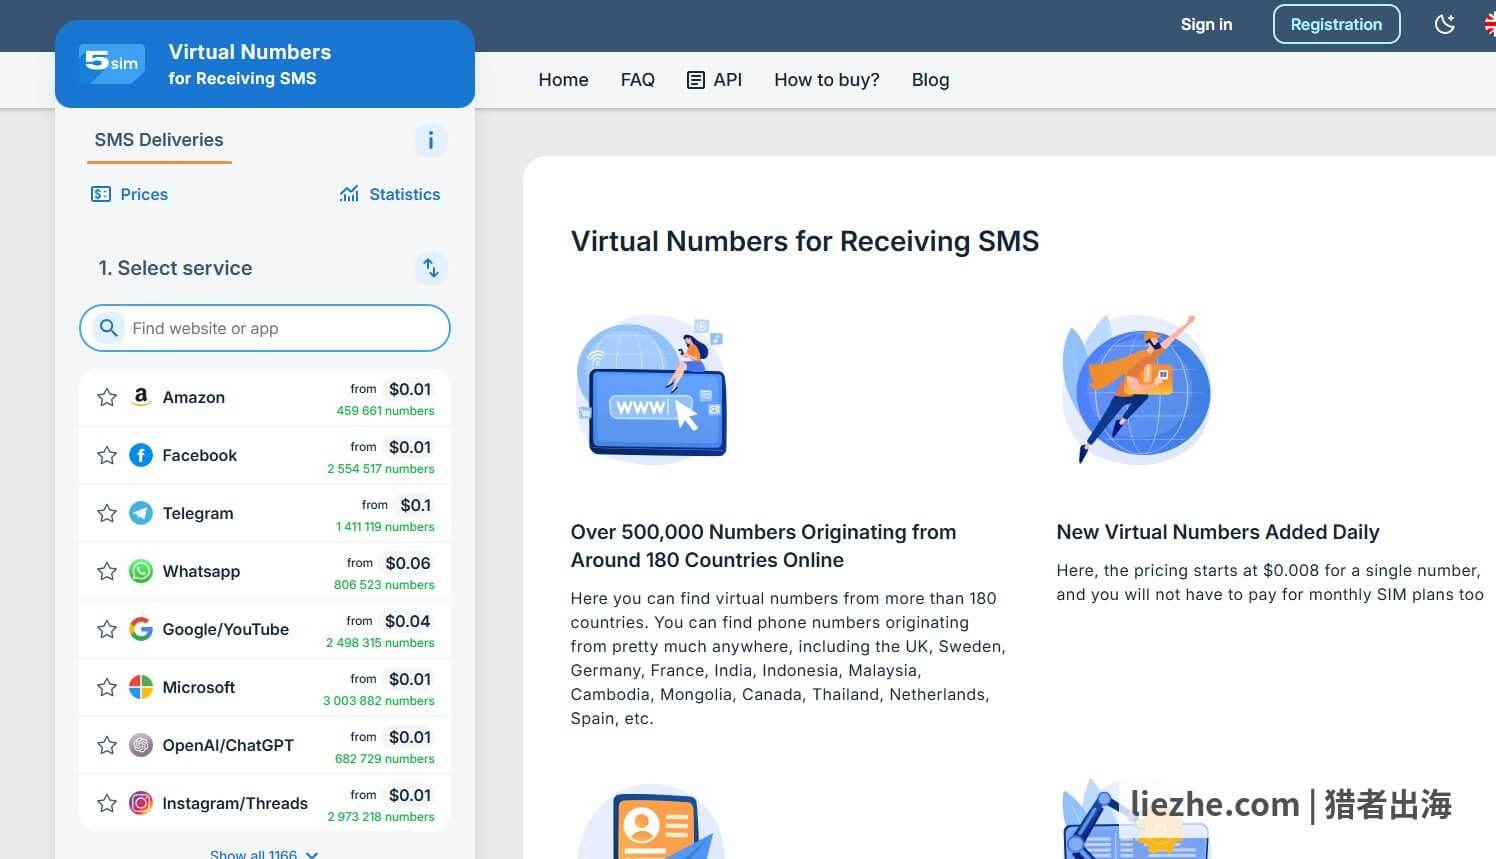The width and height of the screenshot is (1496, 859).
Task: Select the Whatsapp service name
Action: [x=201, y=571]
